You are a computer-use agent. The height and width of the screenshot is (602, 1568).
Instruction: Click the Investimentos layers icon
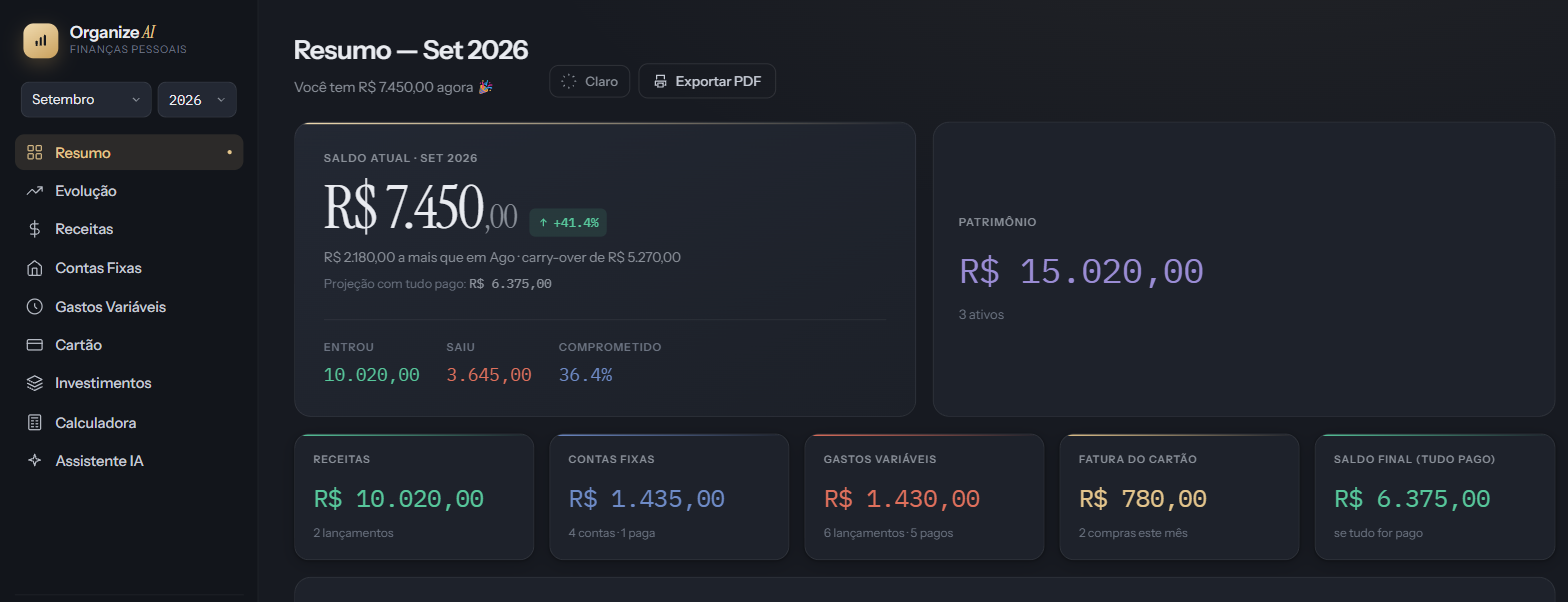(x=35, y=383)
